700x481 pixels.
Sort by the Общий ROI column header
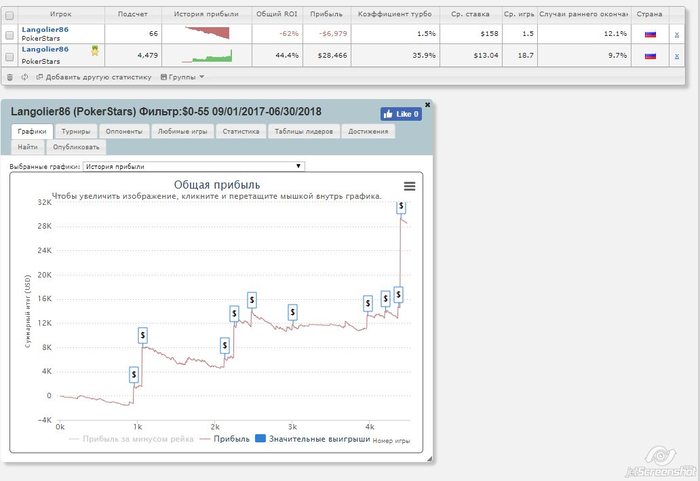277,14
